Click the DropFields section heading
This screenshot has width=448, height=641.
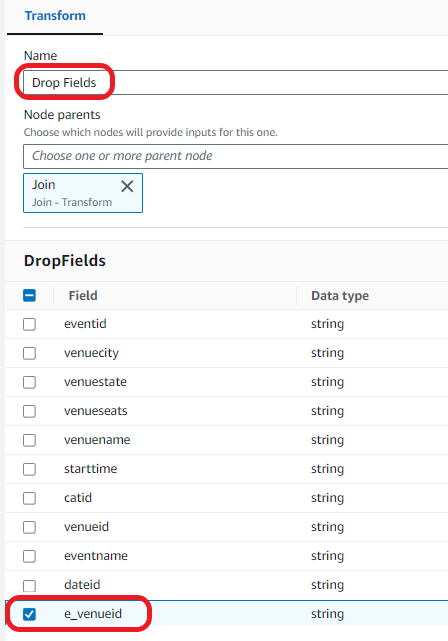(x=65, y=261)
